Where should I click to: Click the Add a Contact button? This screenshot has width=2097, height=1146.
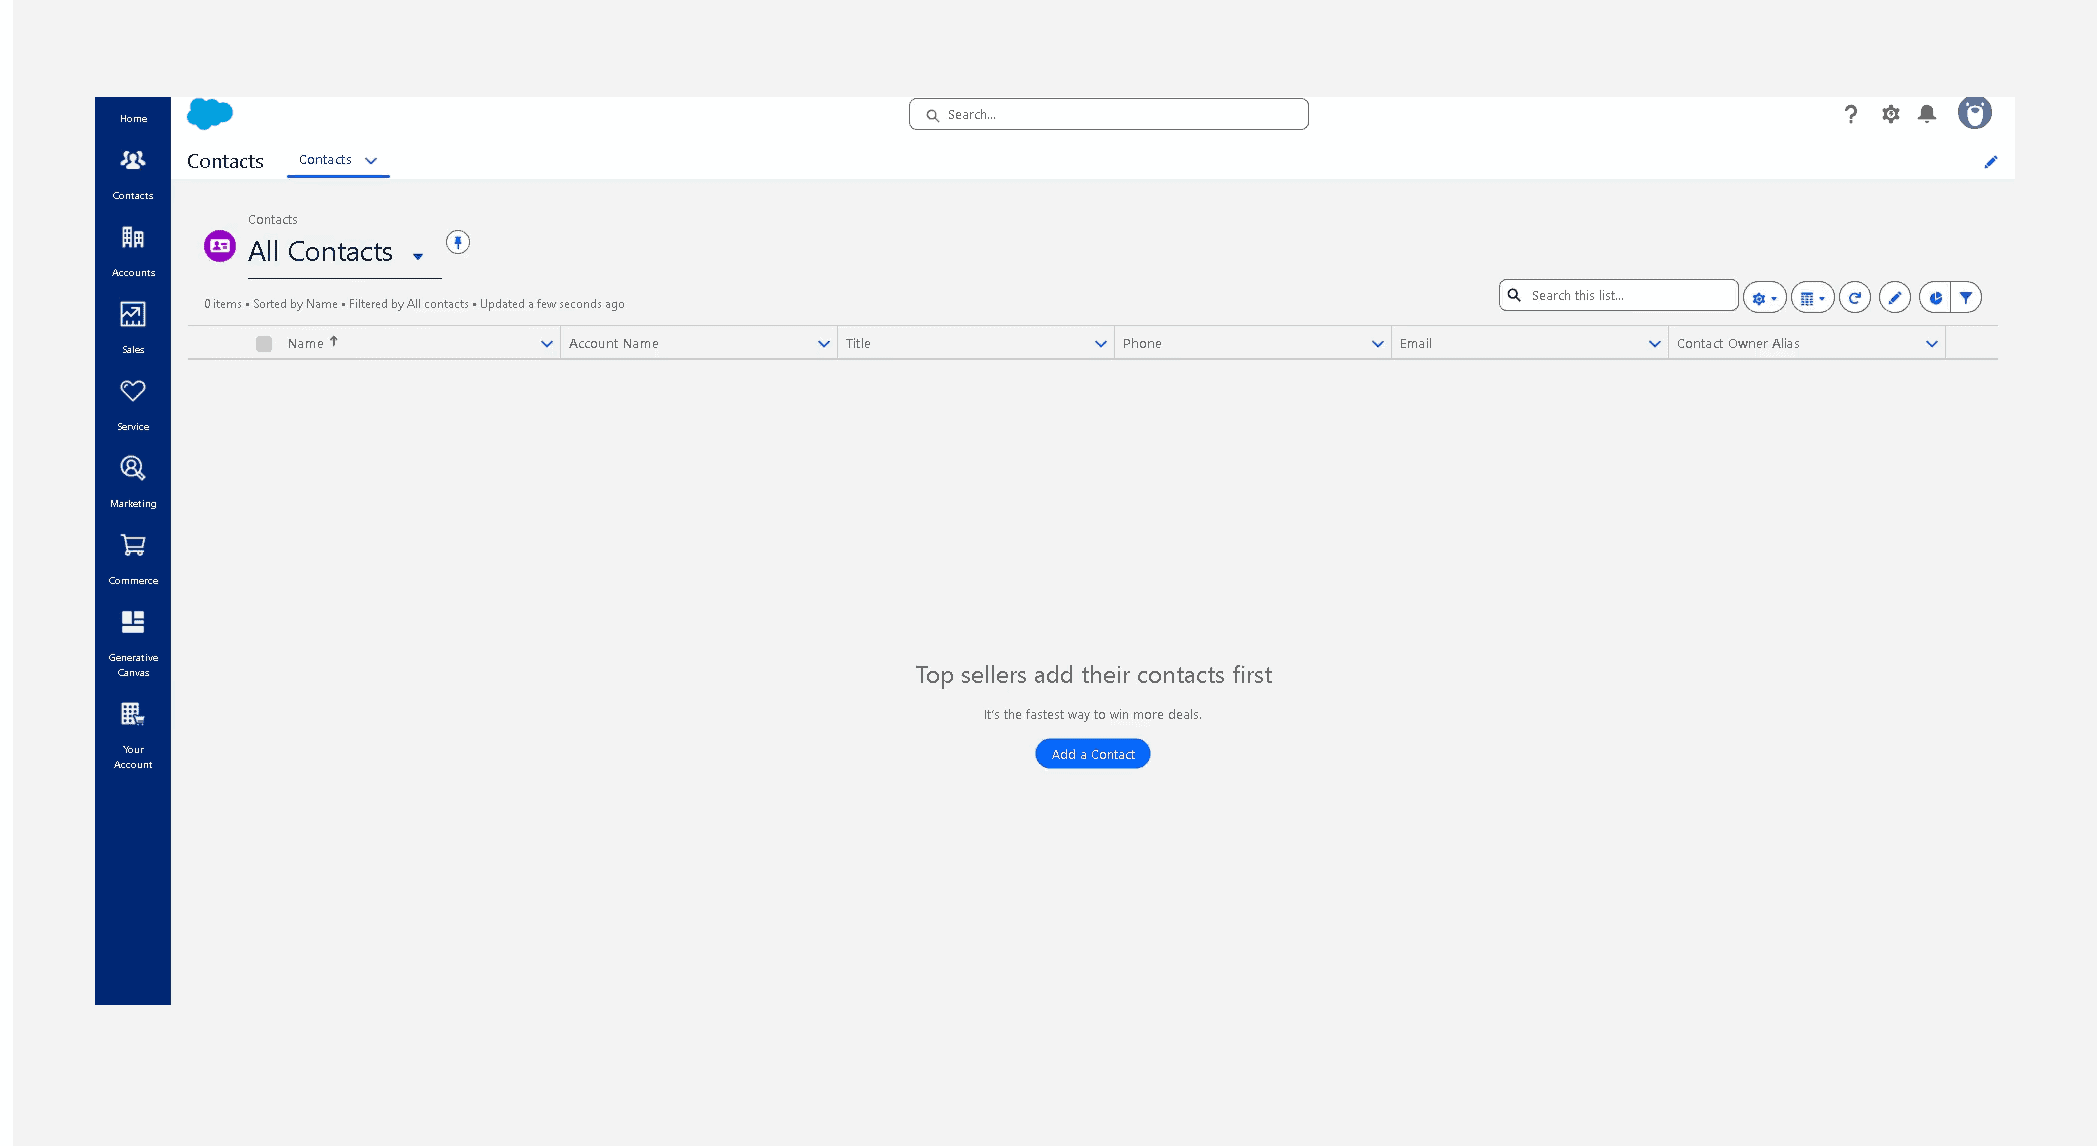[1093, 754]
